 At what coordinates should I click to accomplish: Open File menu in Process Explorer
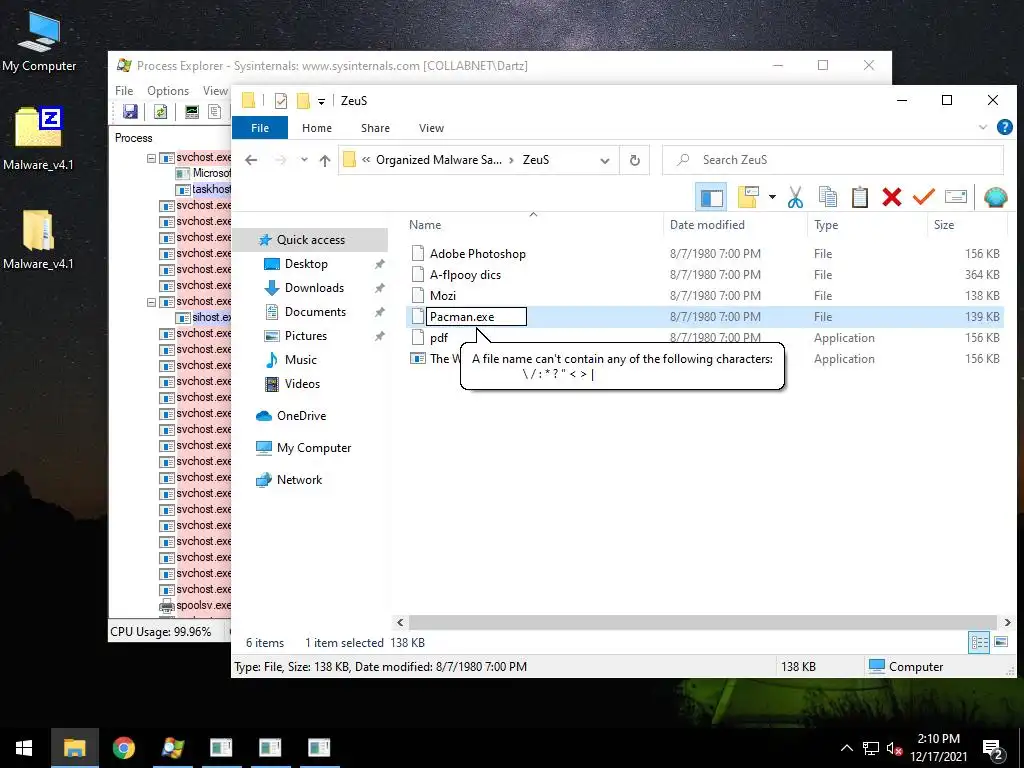(124, 91)
